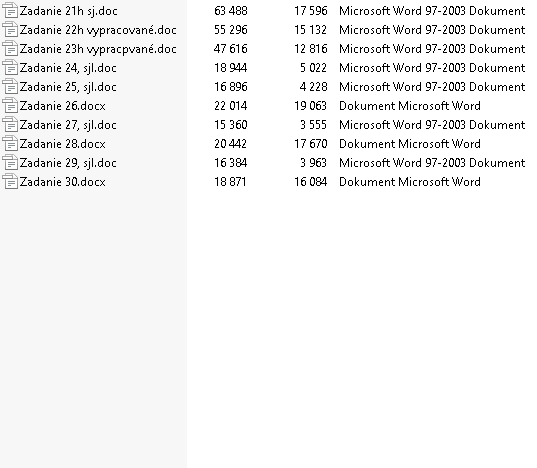Click the icon of Zadanie 25, sjl.doc
Viewport: 537px width, 468px height.
10,87
